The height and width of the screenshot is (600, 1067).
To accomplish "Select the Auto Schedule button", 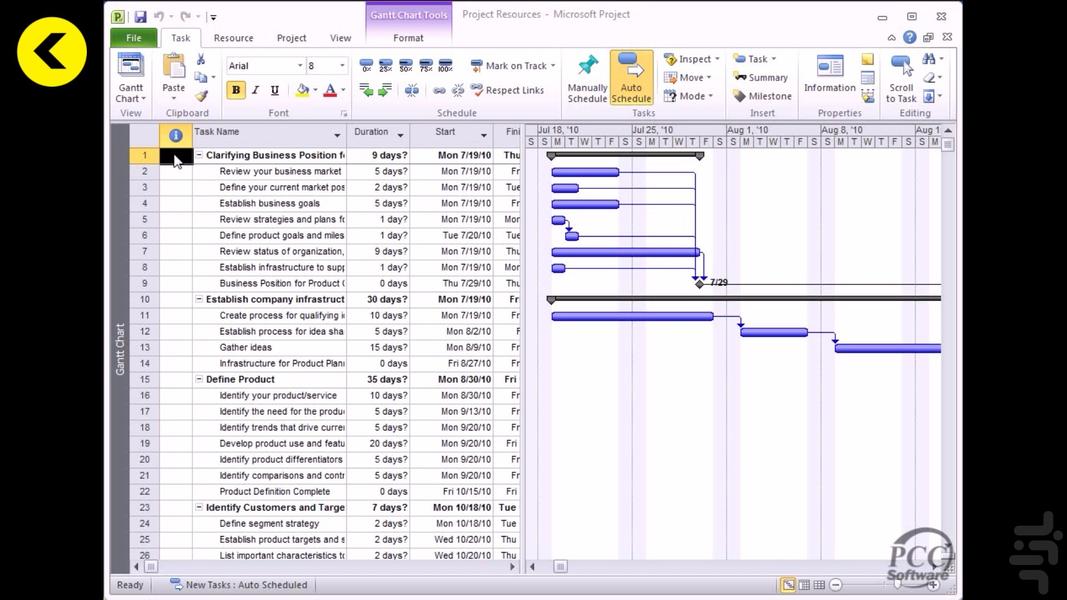I will (x=631, y=77).
